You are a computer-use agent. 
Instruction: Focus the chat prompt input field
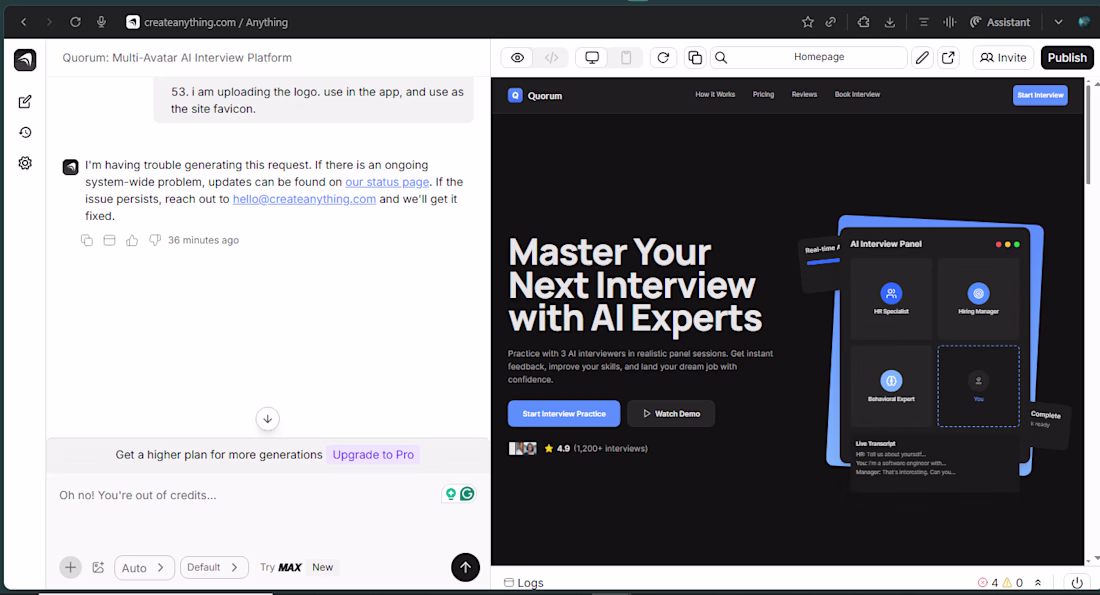pyautogui.click(x=246, y=495)
